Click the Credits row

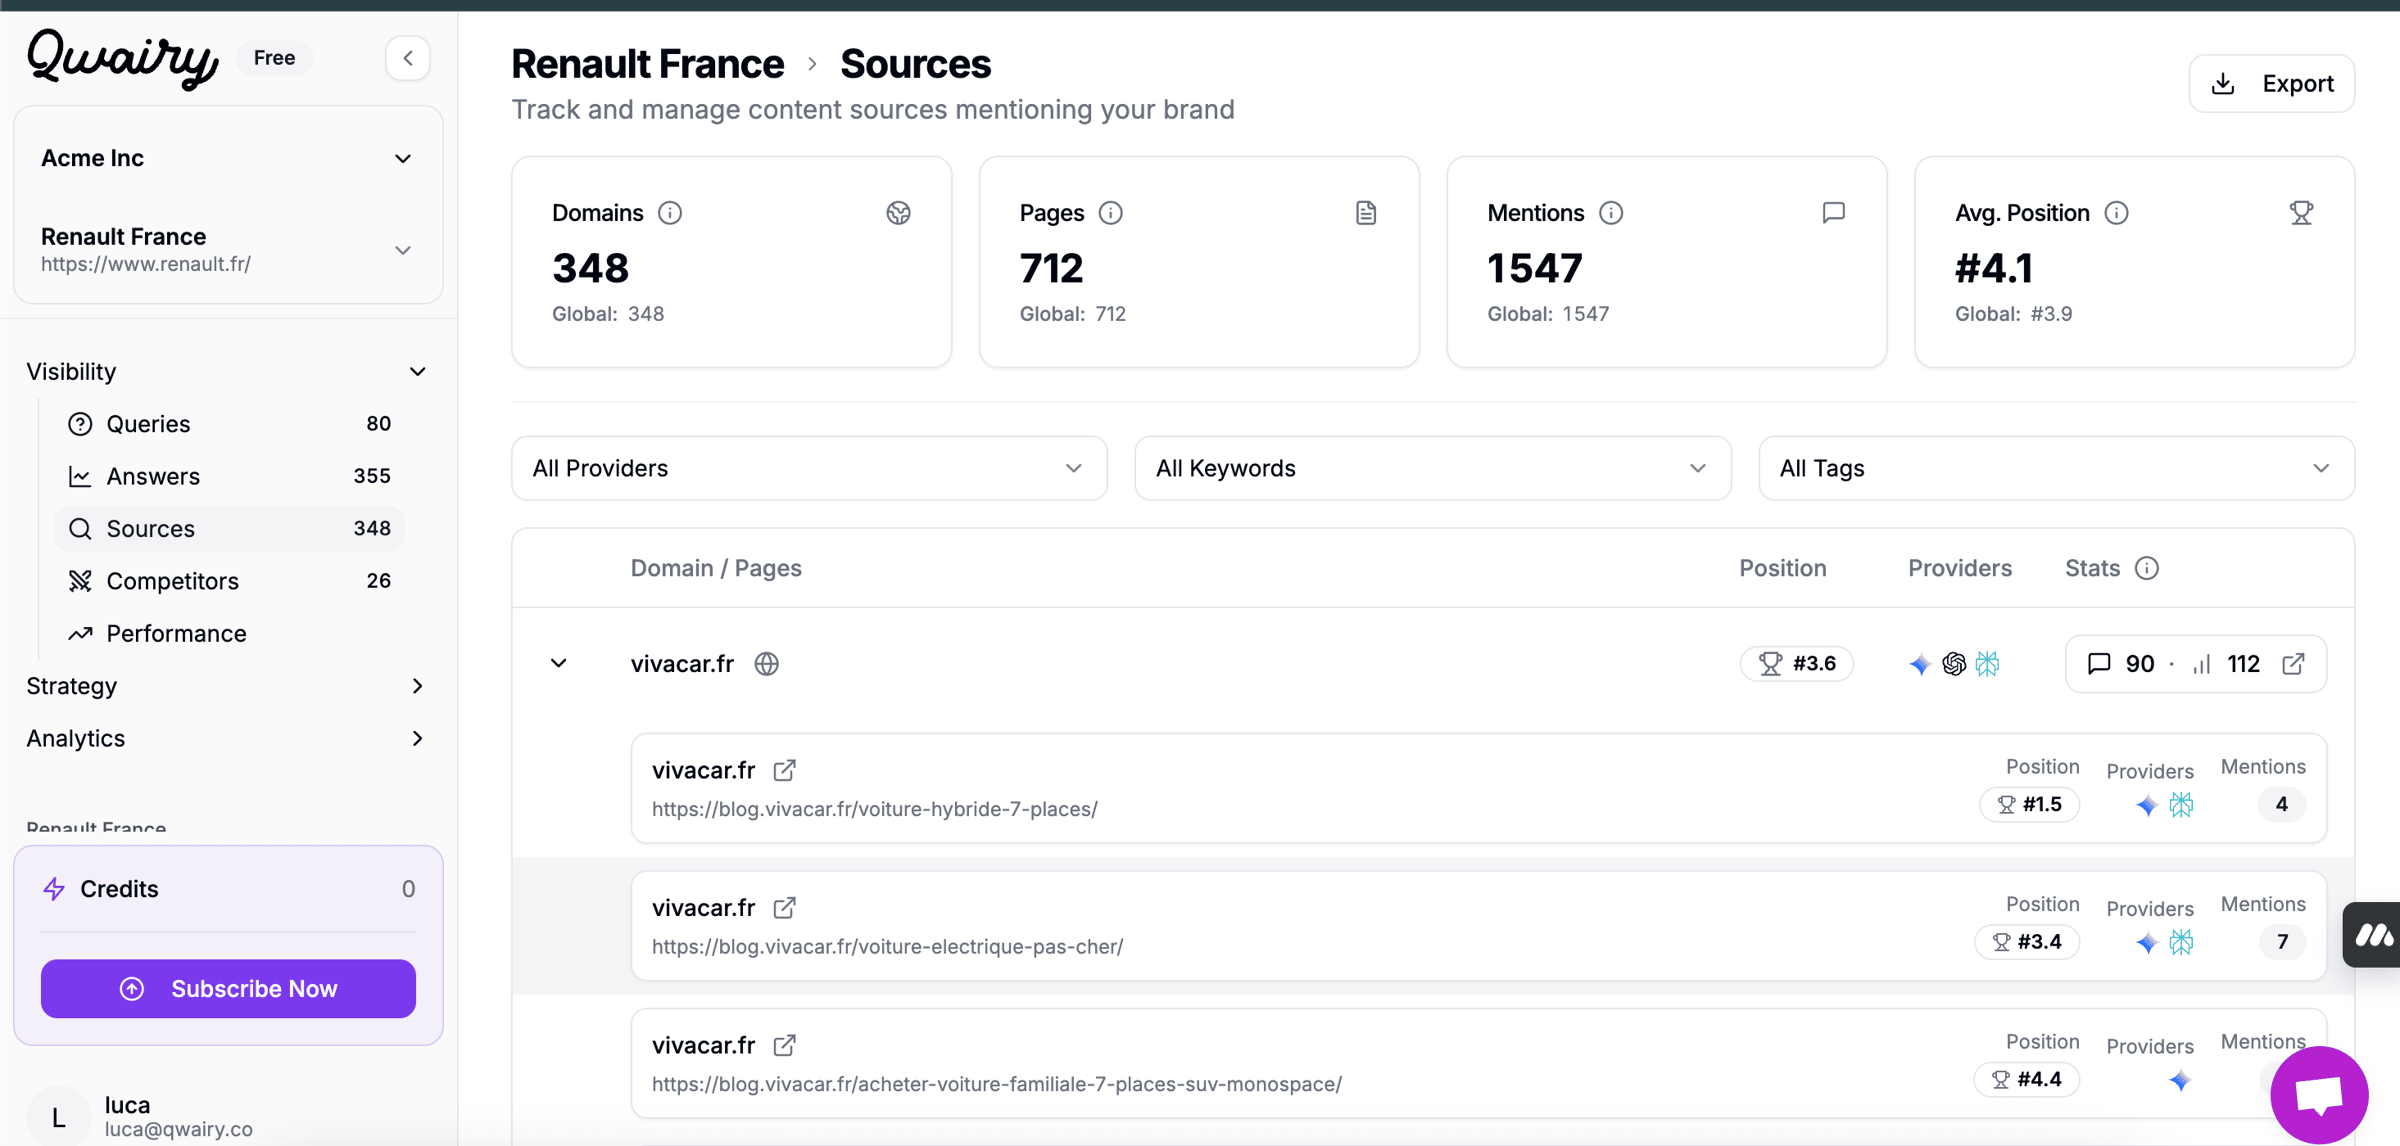(x=228, y=889)
